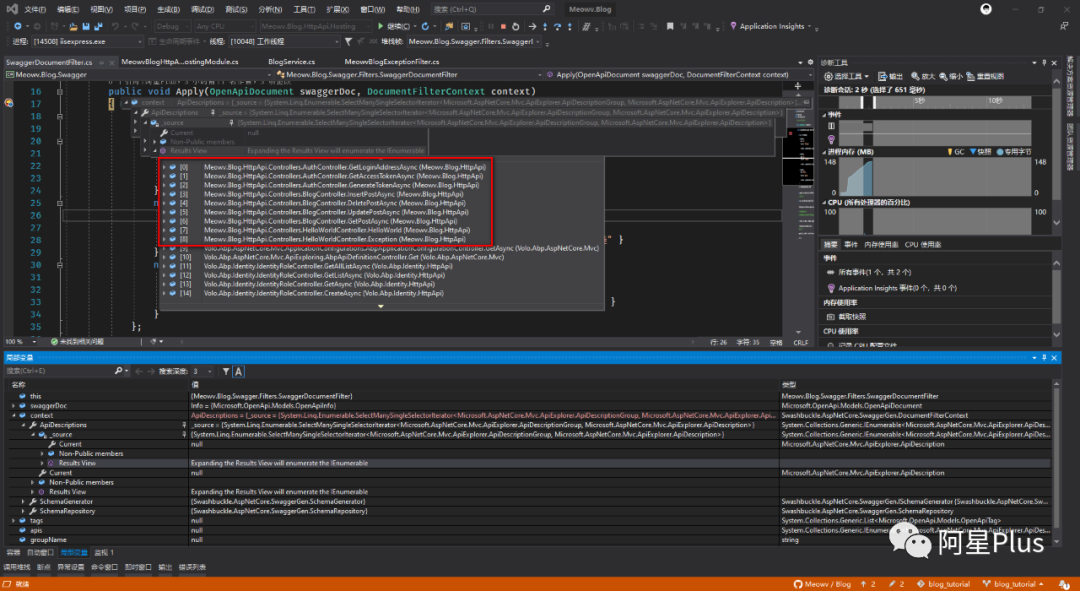Expand the [0] GetLoginAddressAsync datatip item
Image resolution: width=1080 pixels, height=591 pixels.
pyautogui.click(x=165, y=167)
